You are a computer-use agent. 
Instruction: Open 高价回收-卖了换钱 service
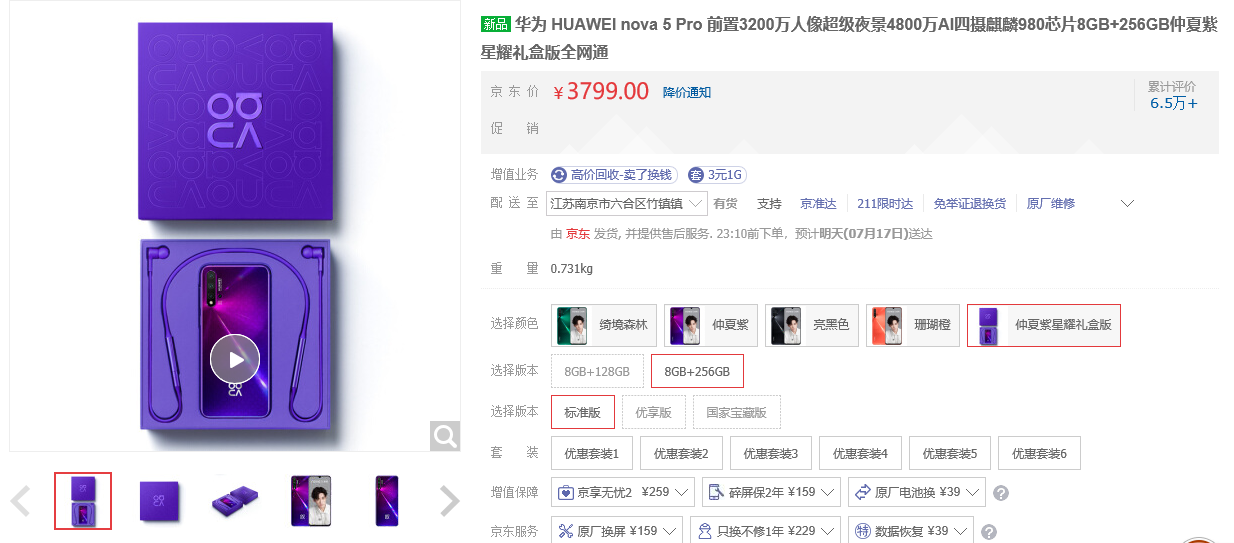(x=614, y=175)
